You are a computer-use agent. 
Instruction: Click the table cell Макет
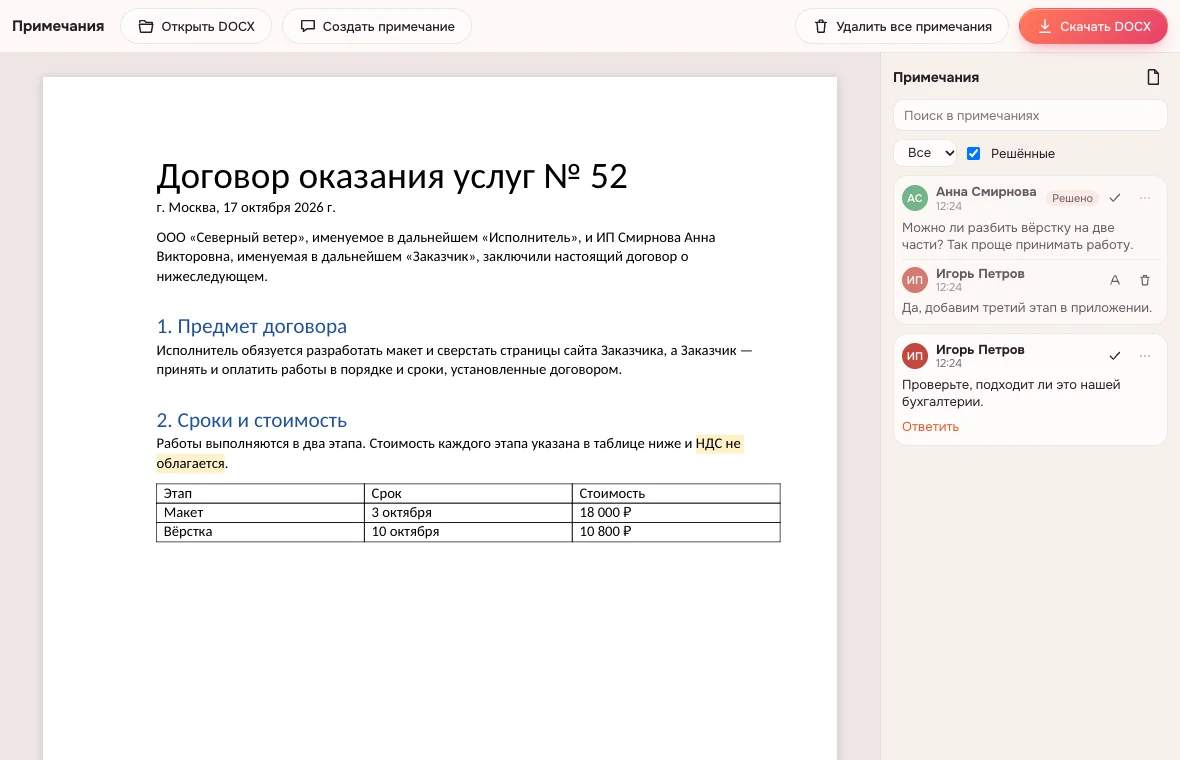[x=260, y=512]
